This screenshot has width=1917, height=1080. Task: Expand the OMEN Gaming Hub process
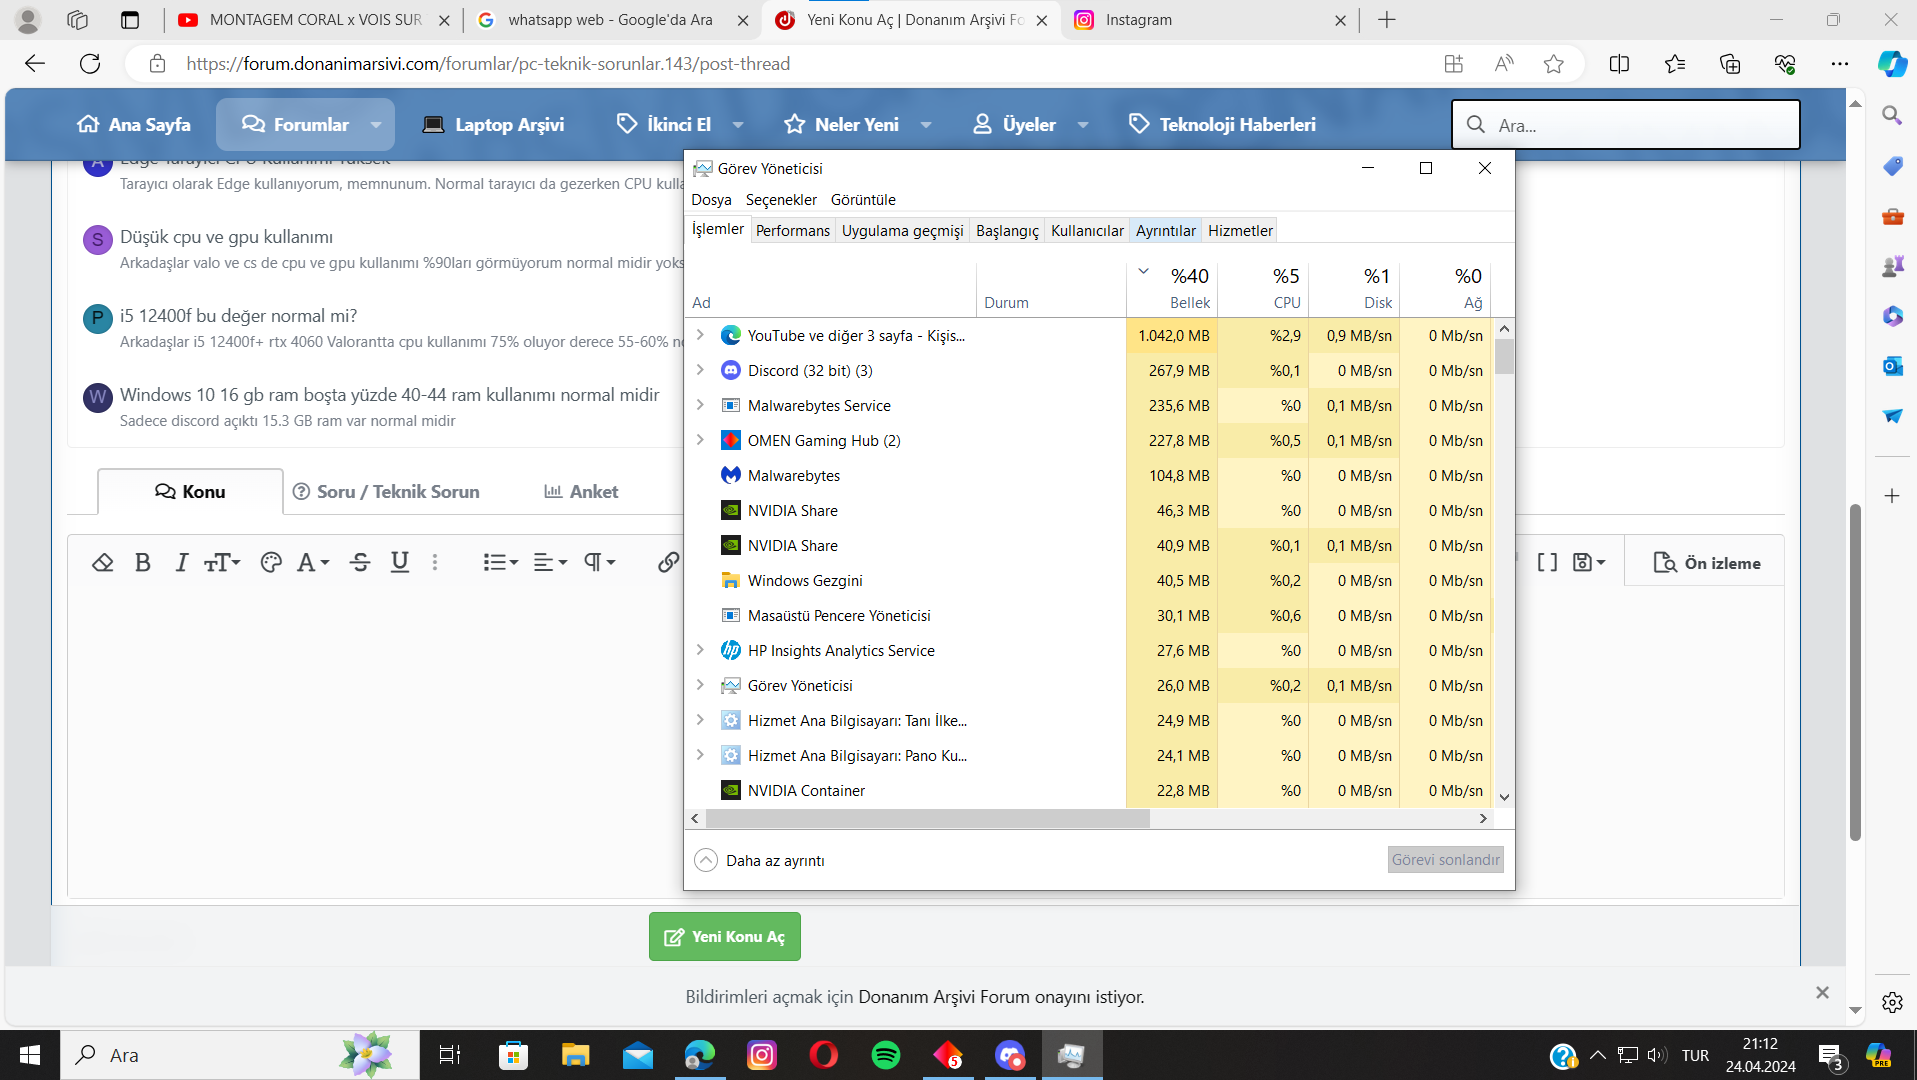700,440
